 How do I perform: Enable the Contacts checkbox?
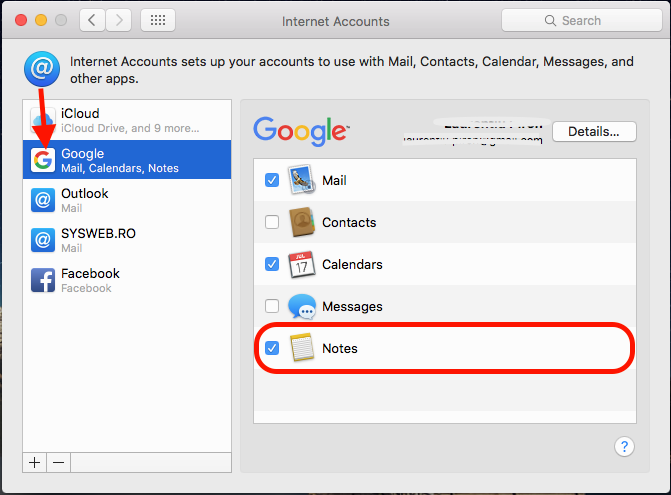click(272, 222)
